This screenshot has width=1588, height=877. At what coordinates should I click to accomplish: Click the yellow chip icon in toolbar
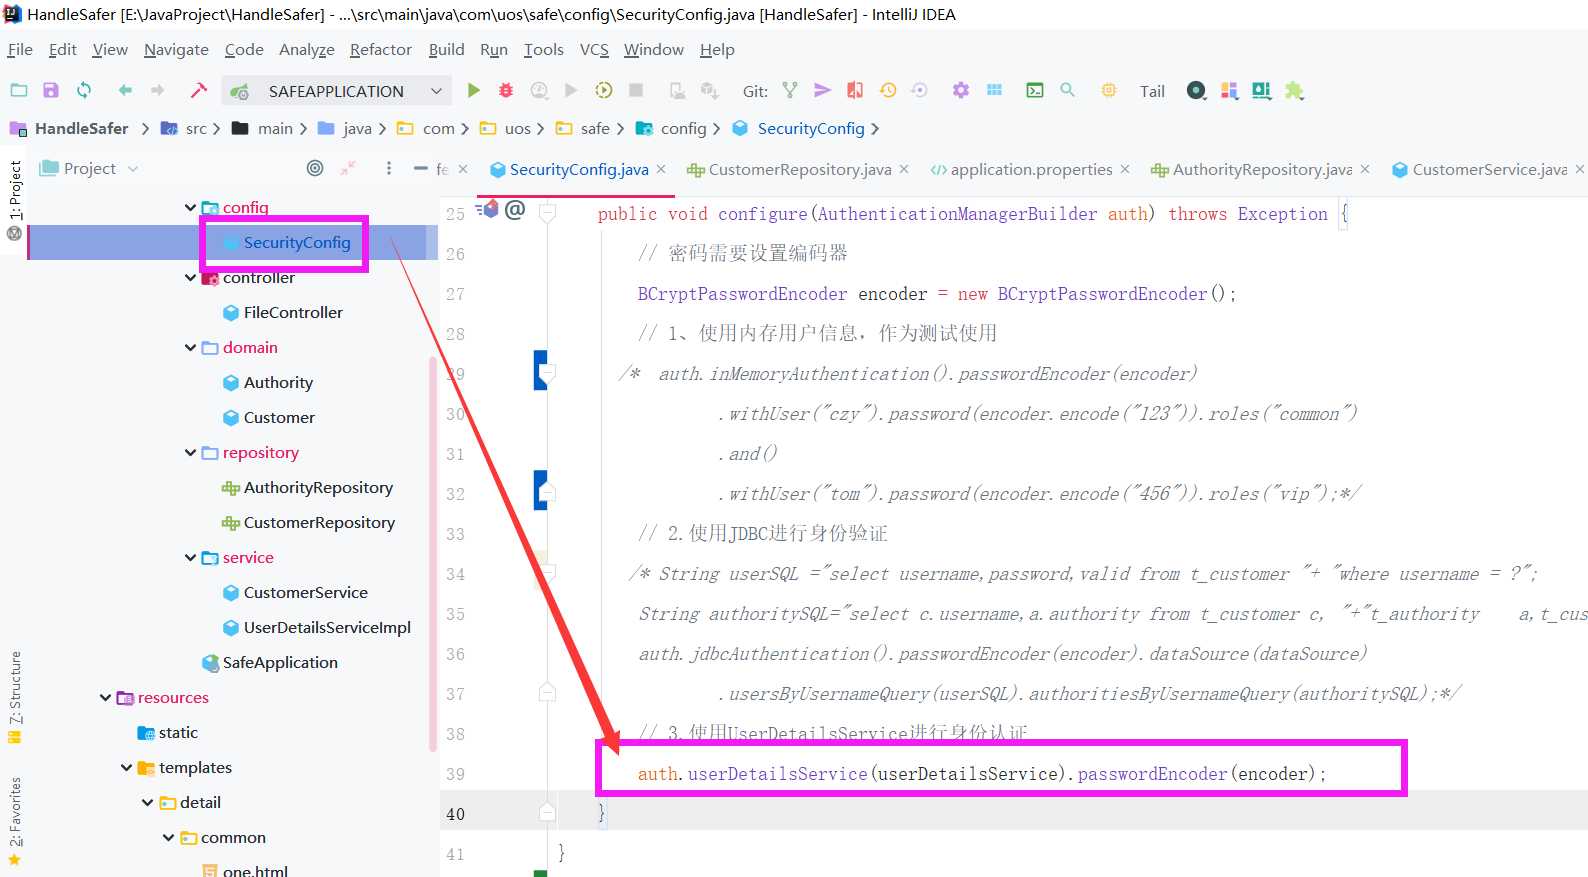(1109, 90)
